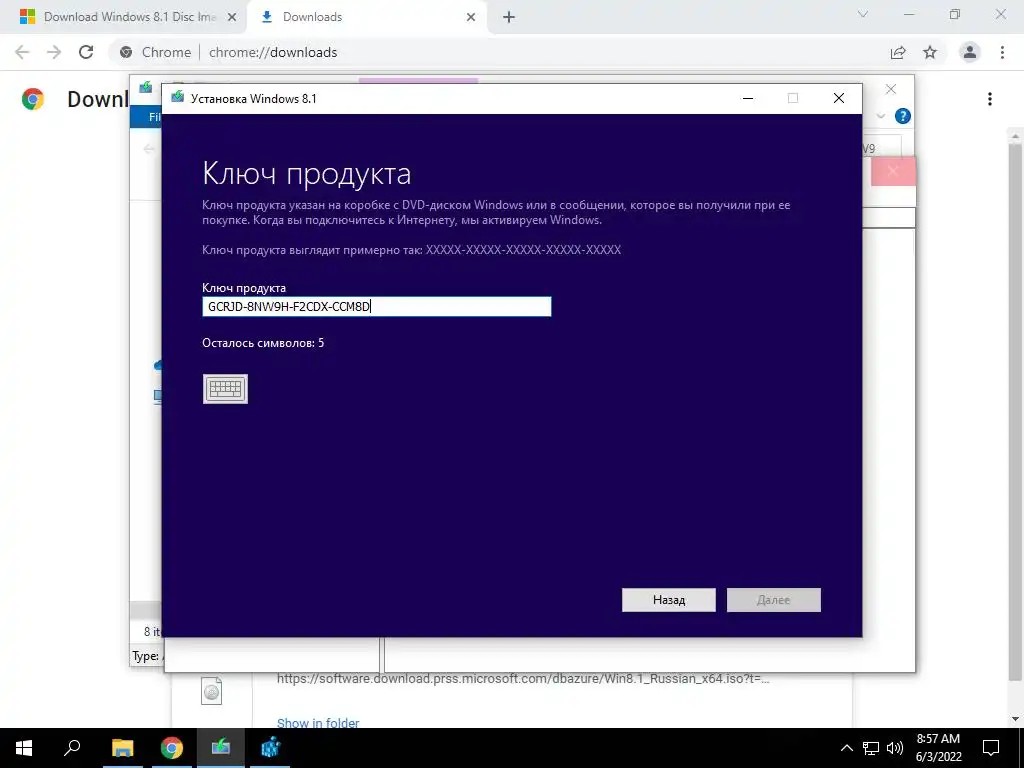
Task: Click the product key input field
Action: click(x=377, y=307)
